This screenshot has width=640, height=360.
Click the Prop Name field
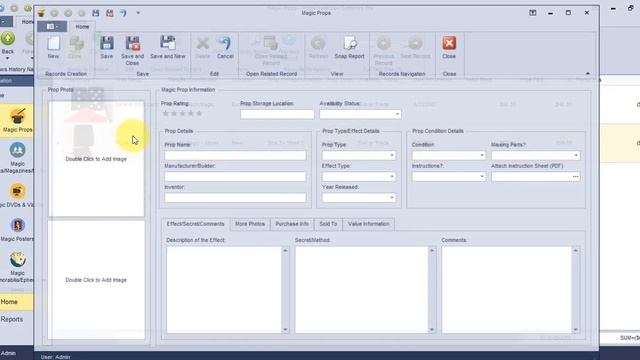click(x=235, y=156)
